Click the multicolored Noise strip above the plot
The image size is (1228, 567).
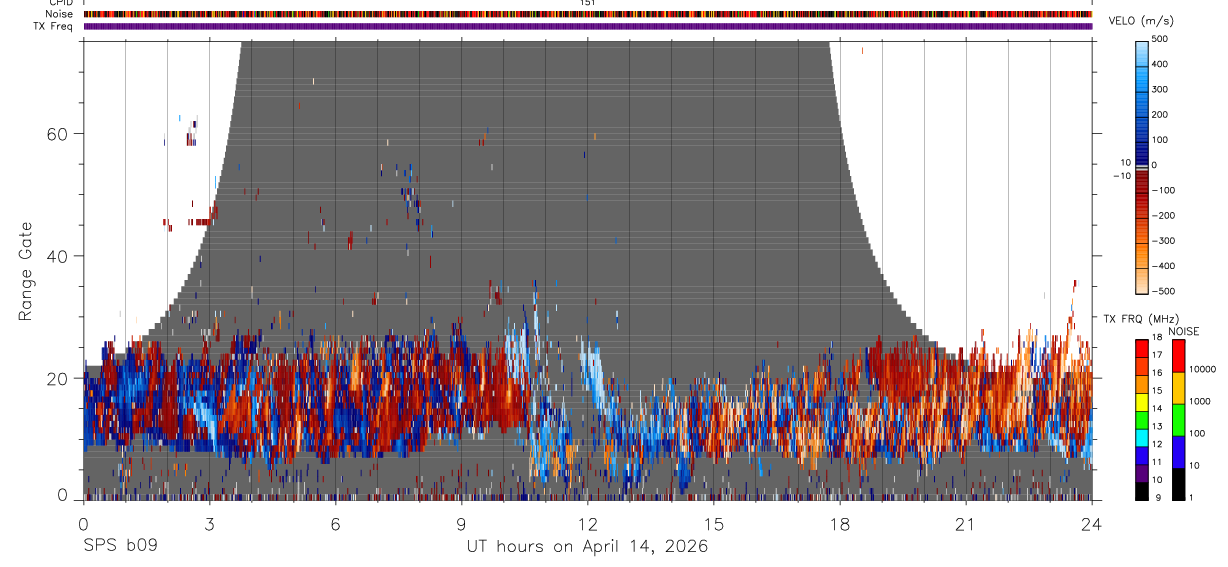coord(587,14)
